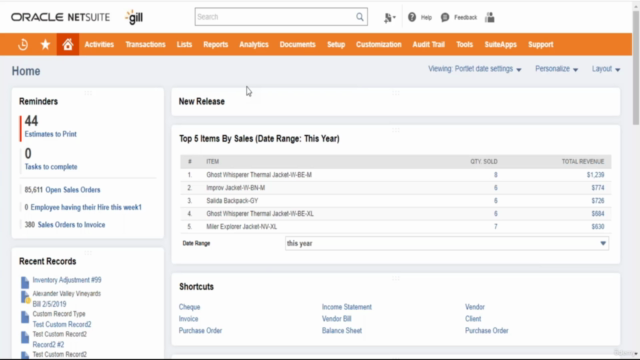Screen dimensions: 640x360
Task: Click the vertical page scrollbar
Action: (x=636, y=67)
